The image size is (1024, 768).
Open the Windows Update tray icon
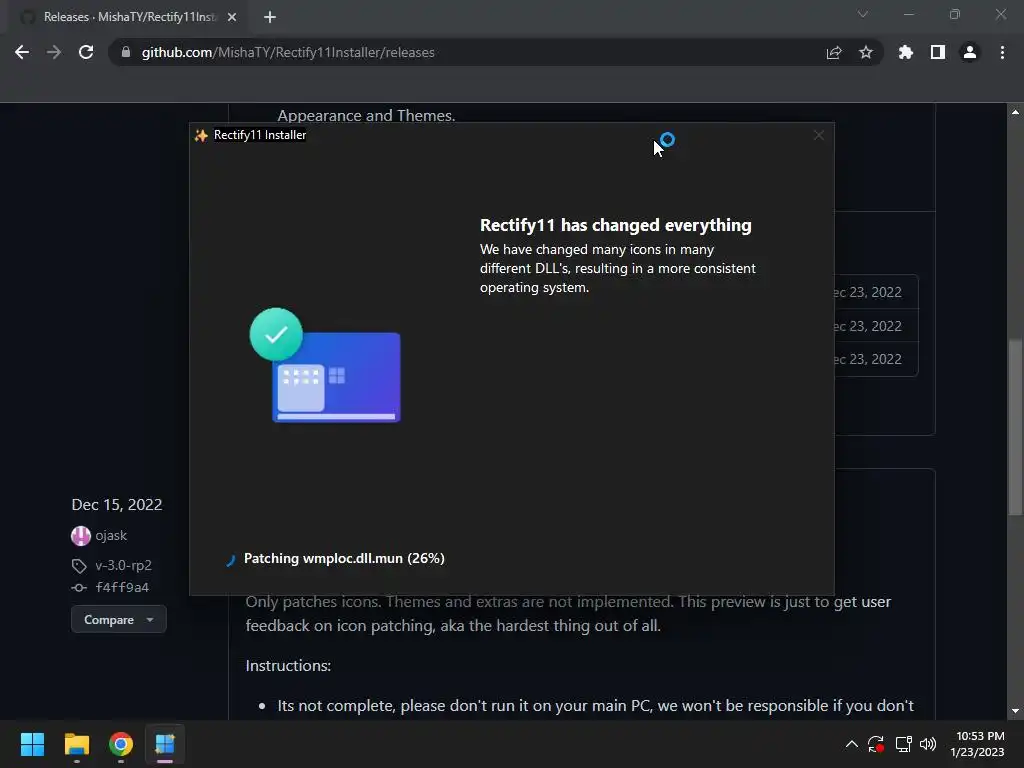(876, 744)
